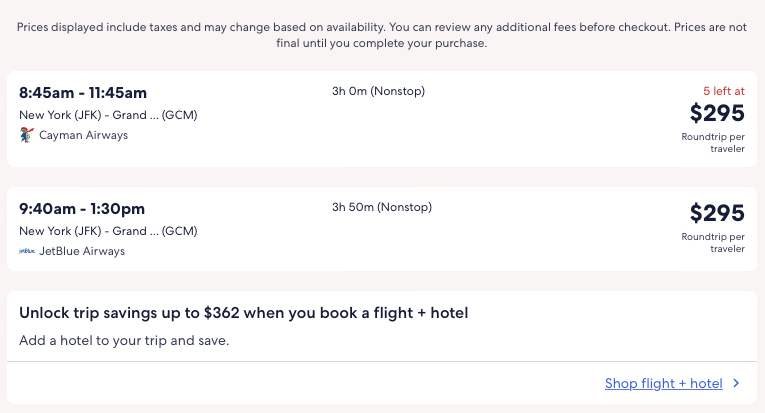Click the Cayman flight's New York (JFK) route
This screenshot has width=765, height=413.
tap(108, 115)
